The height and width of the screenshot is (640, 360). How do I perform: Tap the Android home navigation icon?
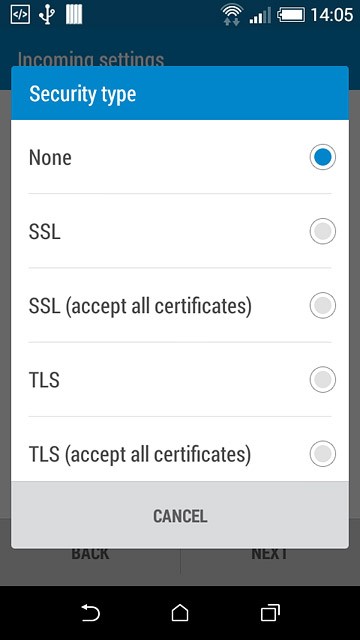(x=180, y=613)
